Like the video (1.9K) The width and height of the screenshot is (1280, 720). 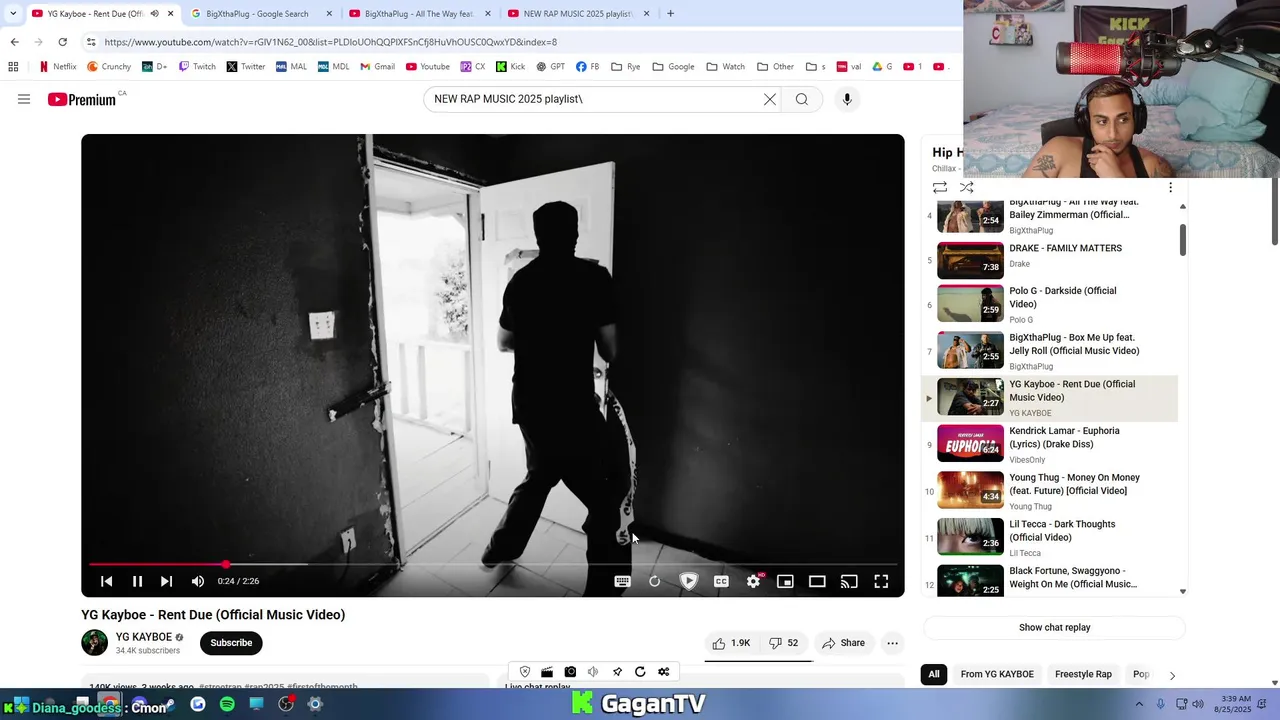click(730, 643)
